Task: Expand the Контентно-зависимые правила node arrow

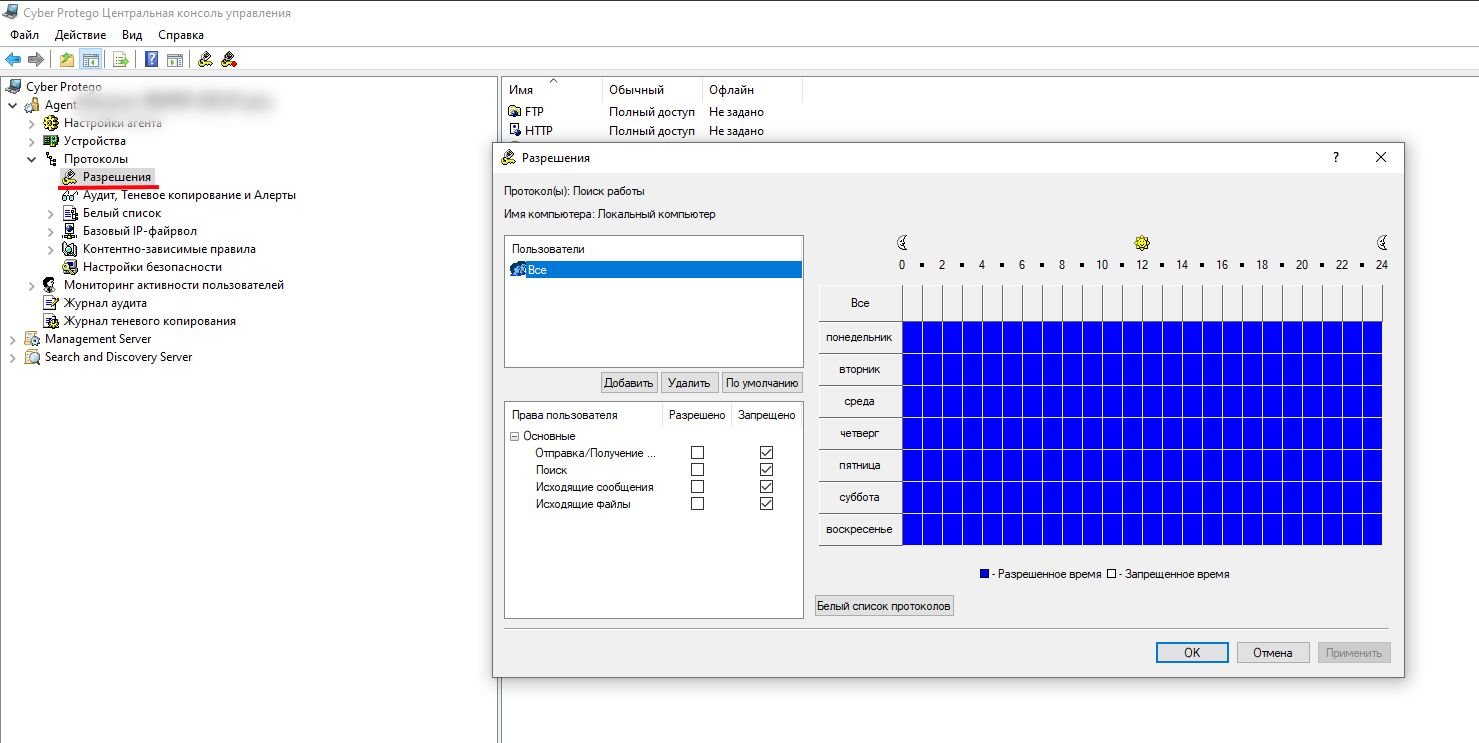Action: click(50, 249)
